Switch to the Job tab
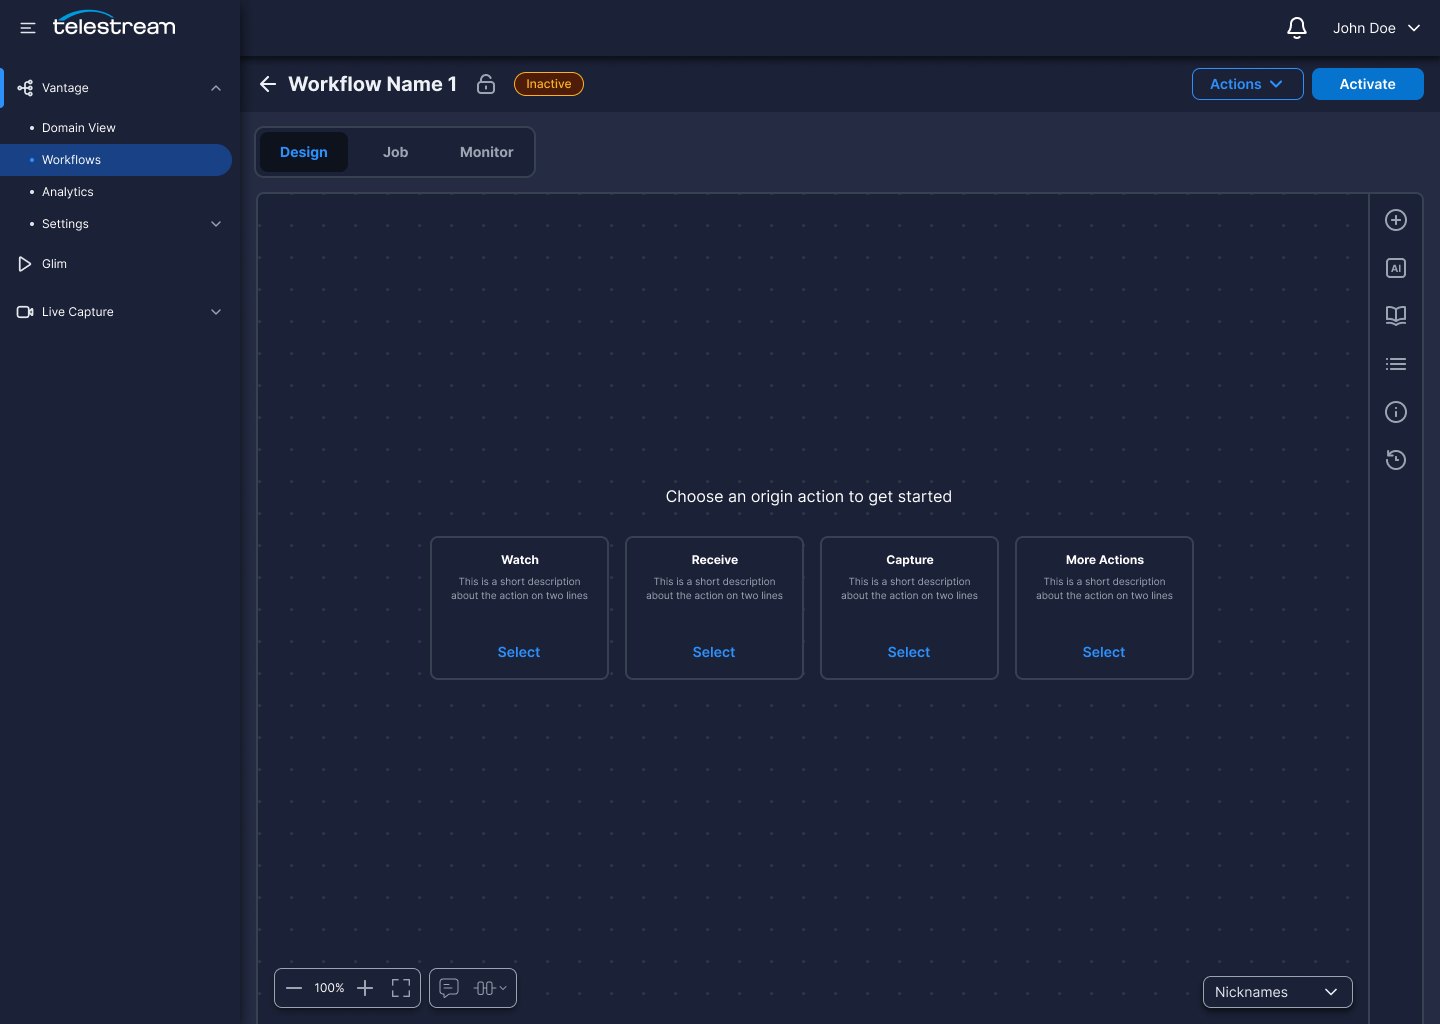1440x1024 pixels. point(395,152)
